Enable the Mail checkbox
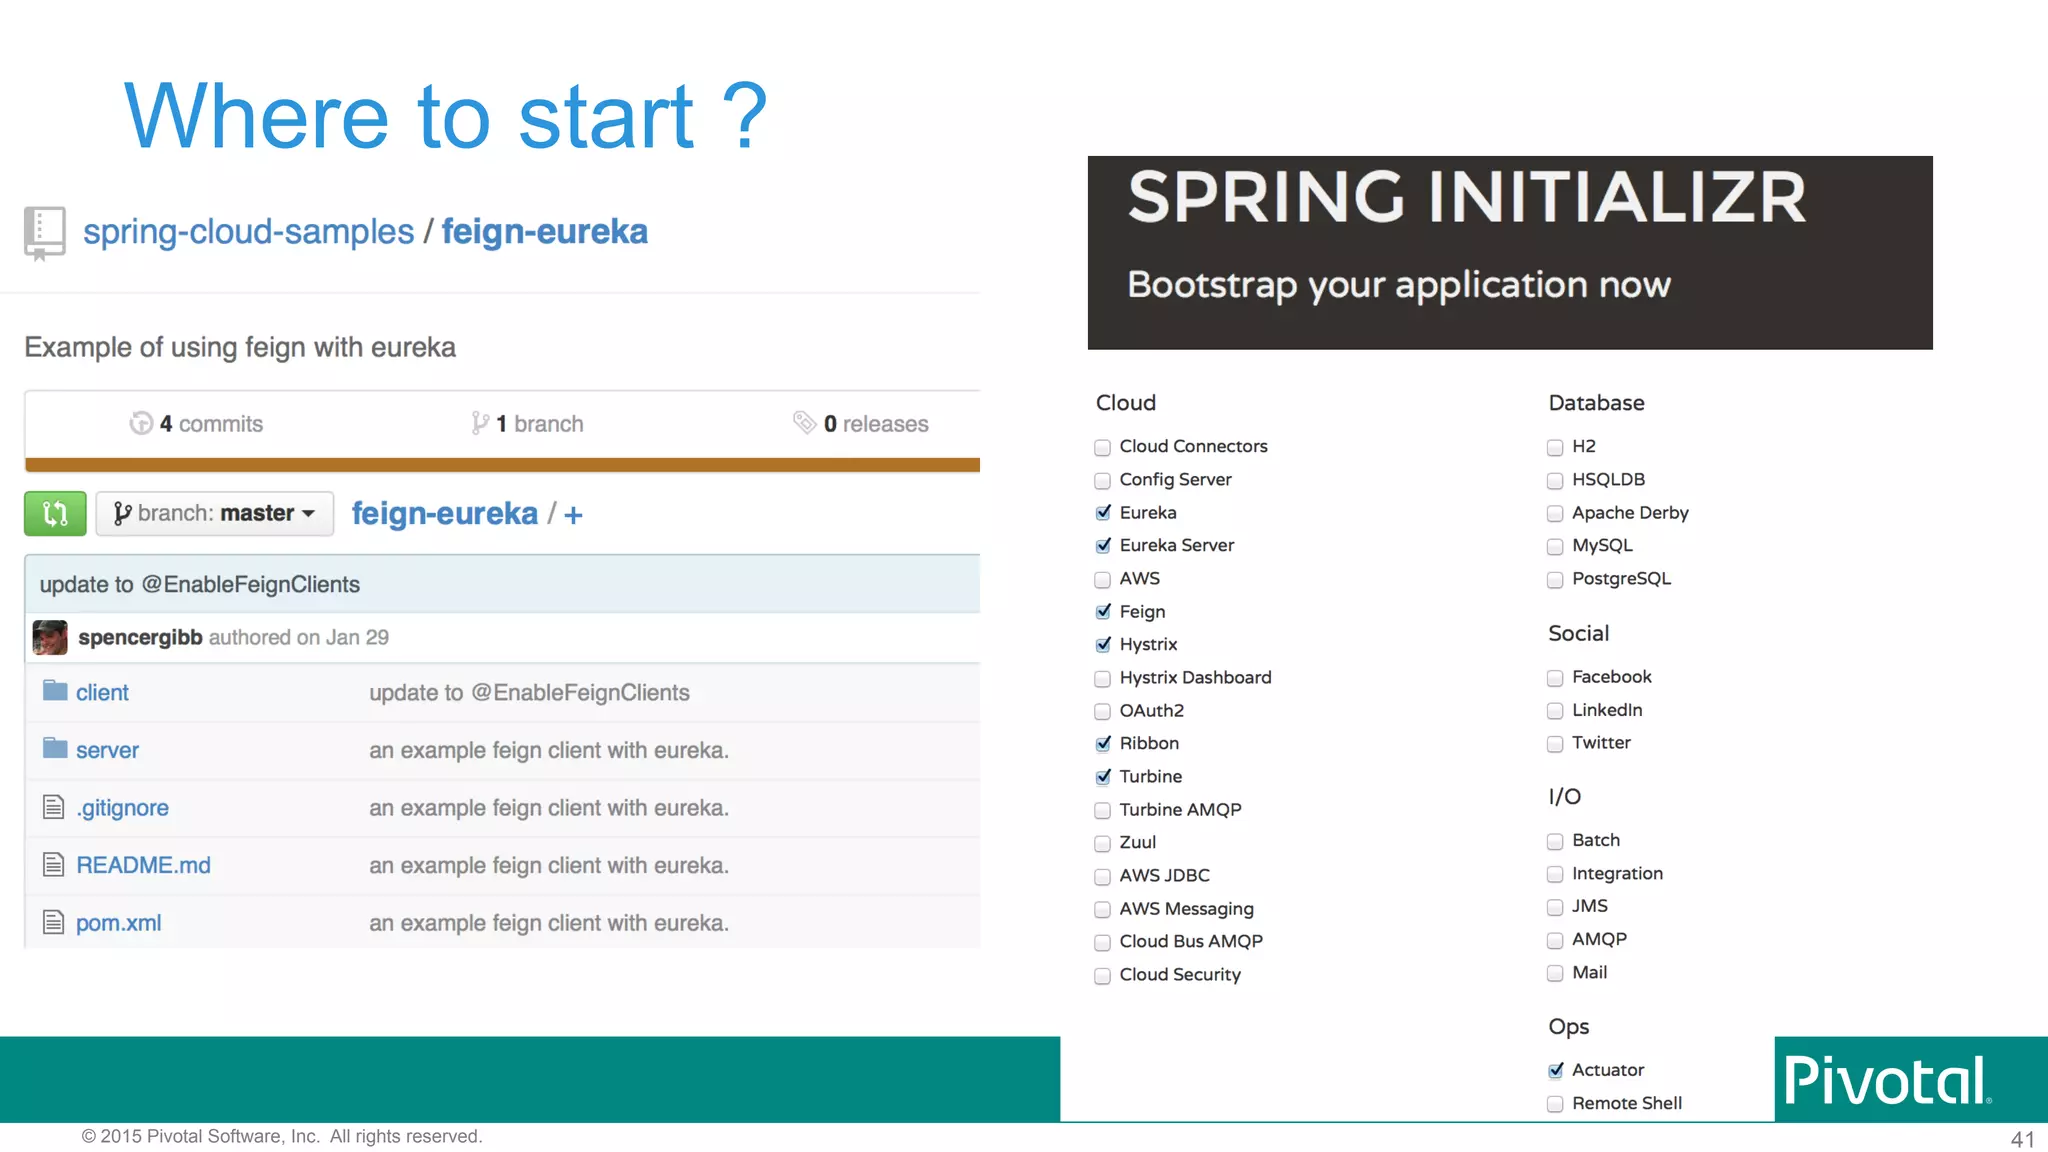Viewport: 2048px width, 1152px height. click(x=1555, y=973)
